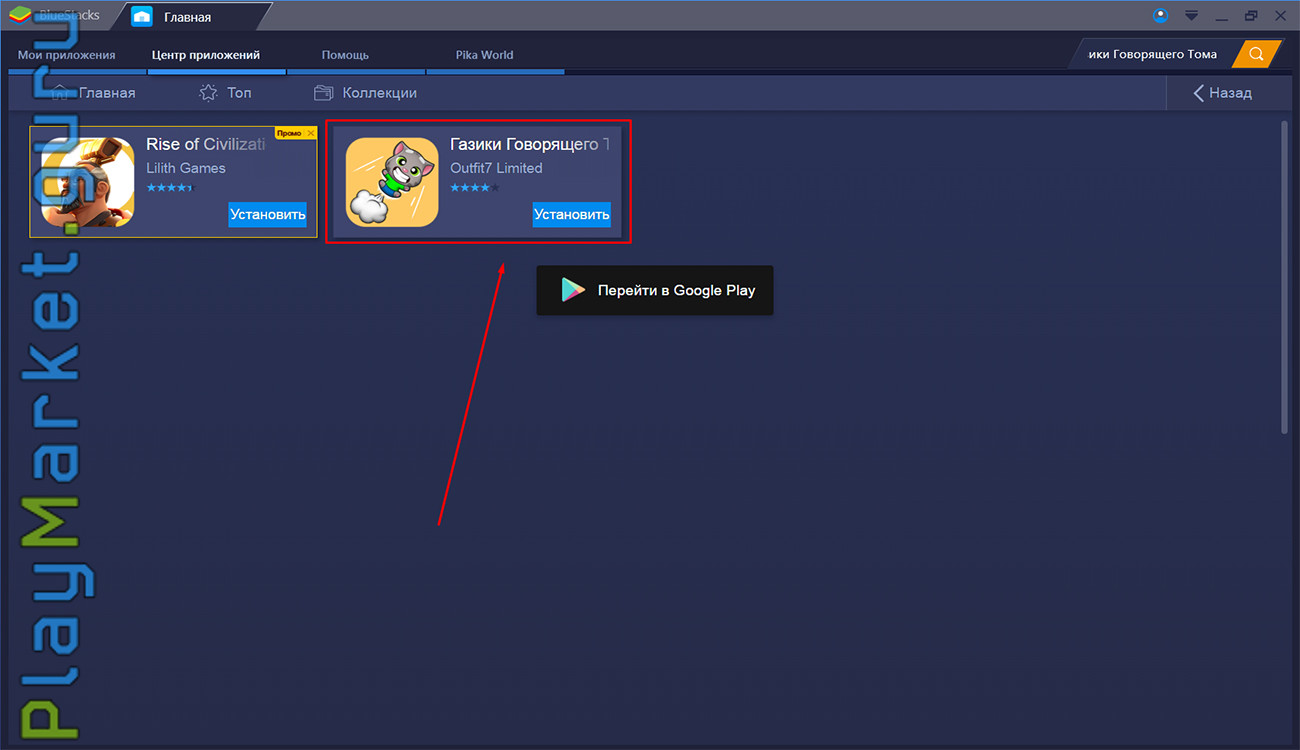Click the BlueStacks logo in the title bar
The height and width of the screenshot is (750, 1300).
20,16
